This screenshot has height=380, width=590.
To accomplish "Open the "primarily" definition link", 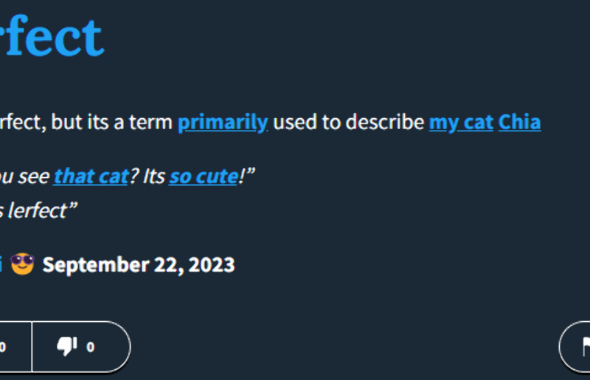I will point(223,122).
